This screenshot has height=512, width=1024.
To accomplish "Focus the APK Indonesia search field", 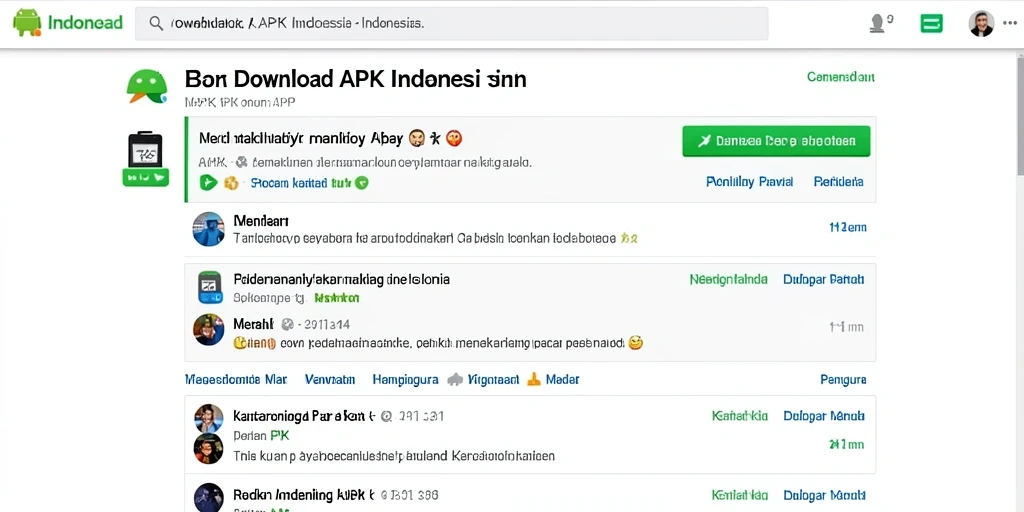I will click(x=451, y=24).
